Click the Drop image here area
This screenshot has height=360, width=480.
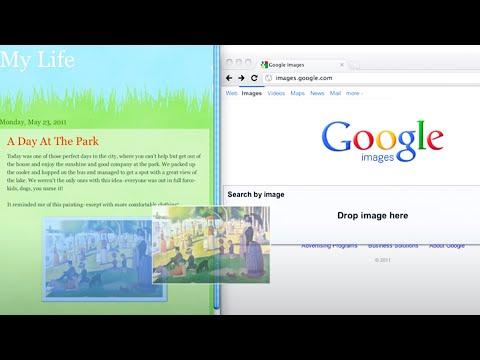(x=373, y=215)
